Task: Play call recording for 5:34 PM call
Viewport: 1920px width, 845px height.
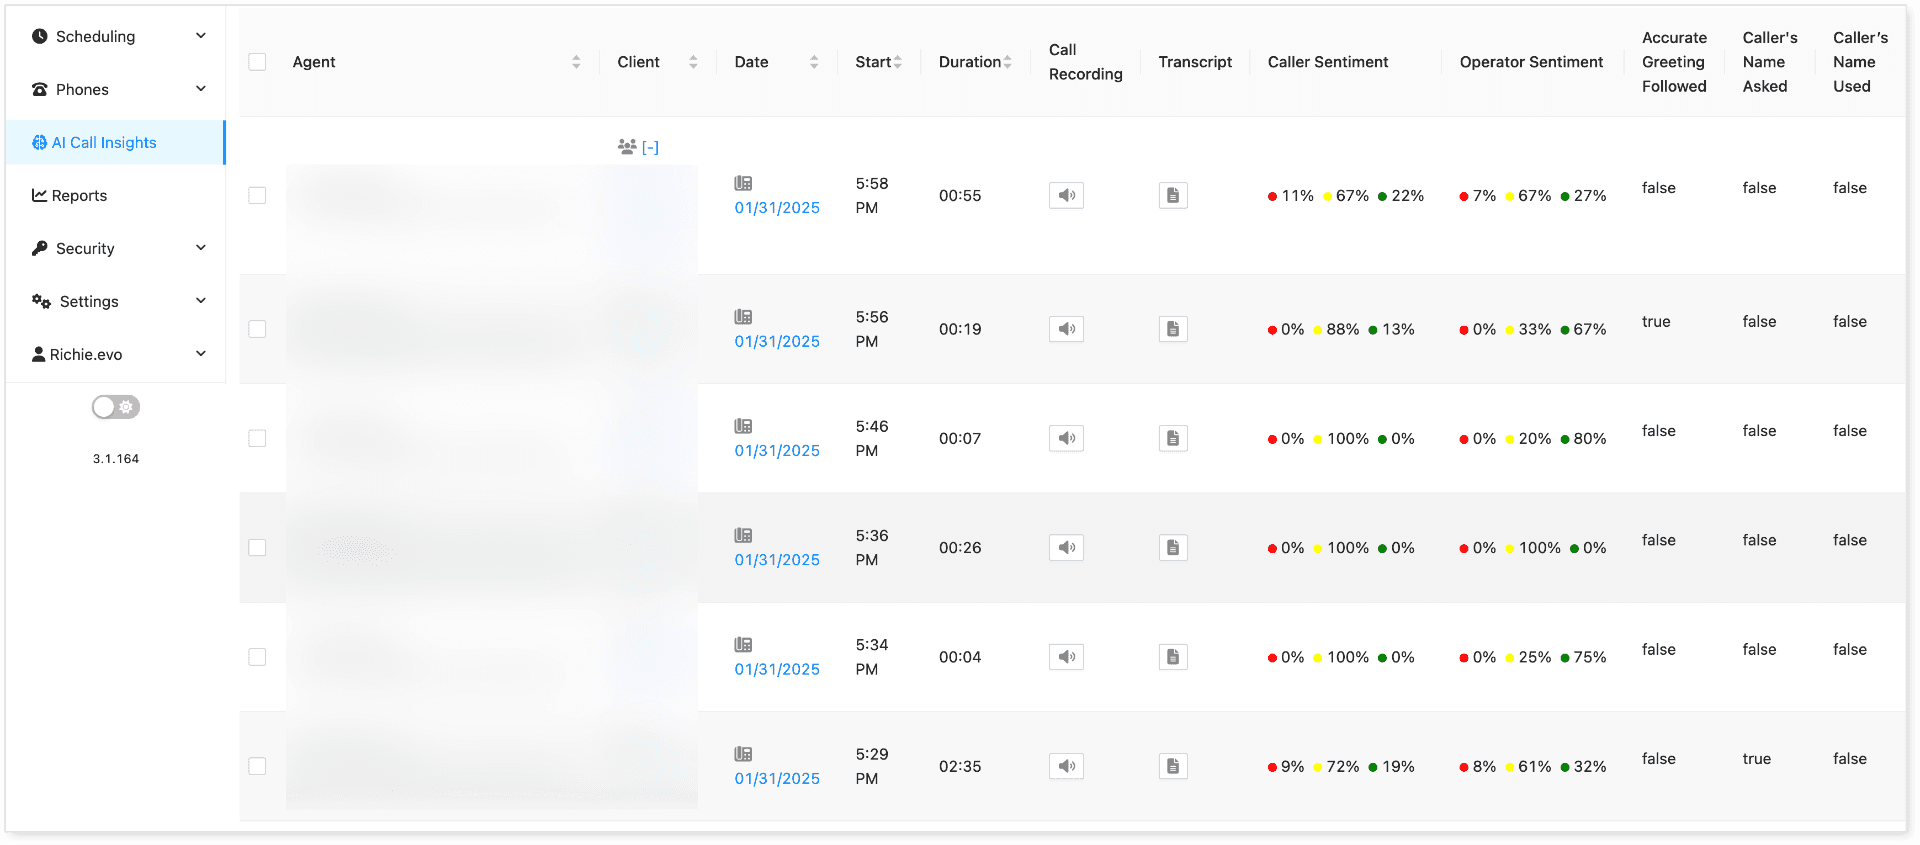Action: [1066, 657]
